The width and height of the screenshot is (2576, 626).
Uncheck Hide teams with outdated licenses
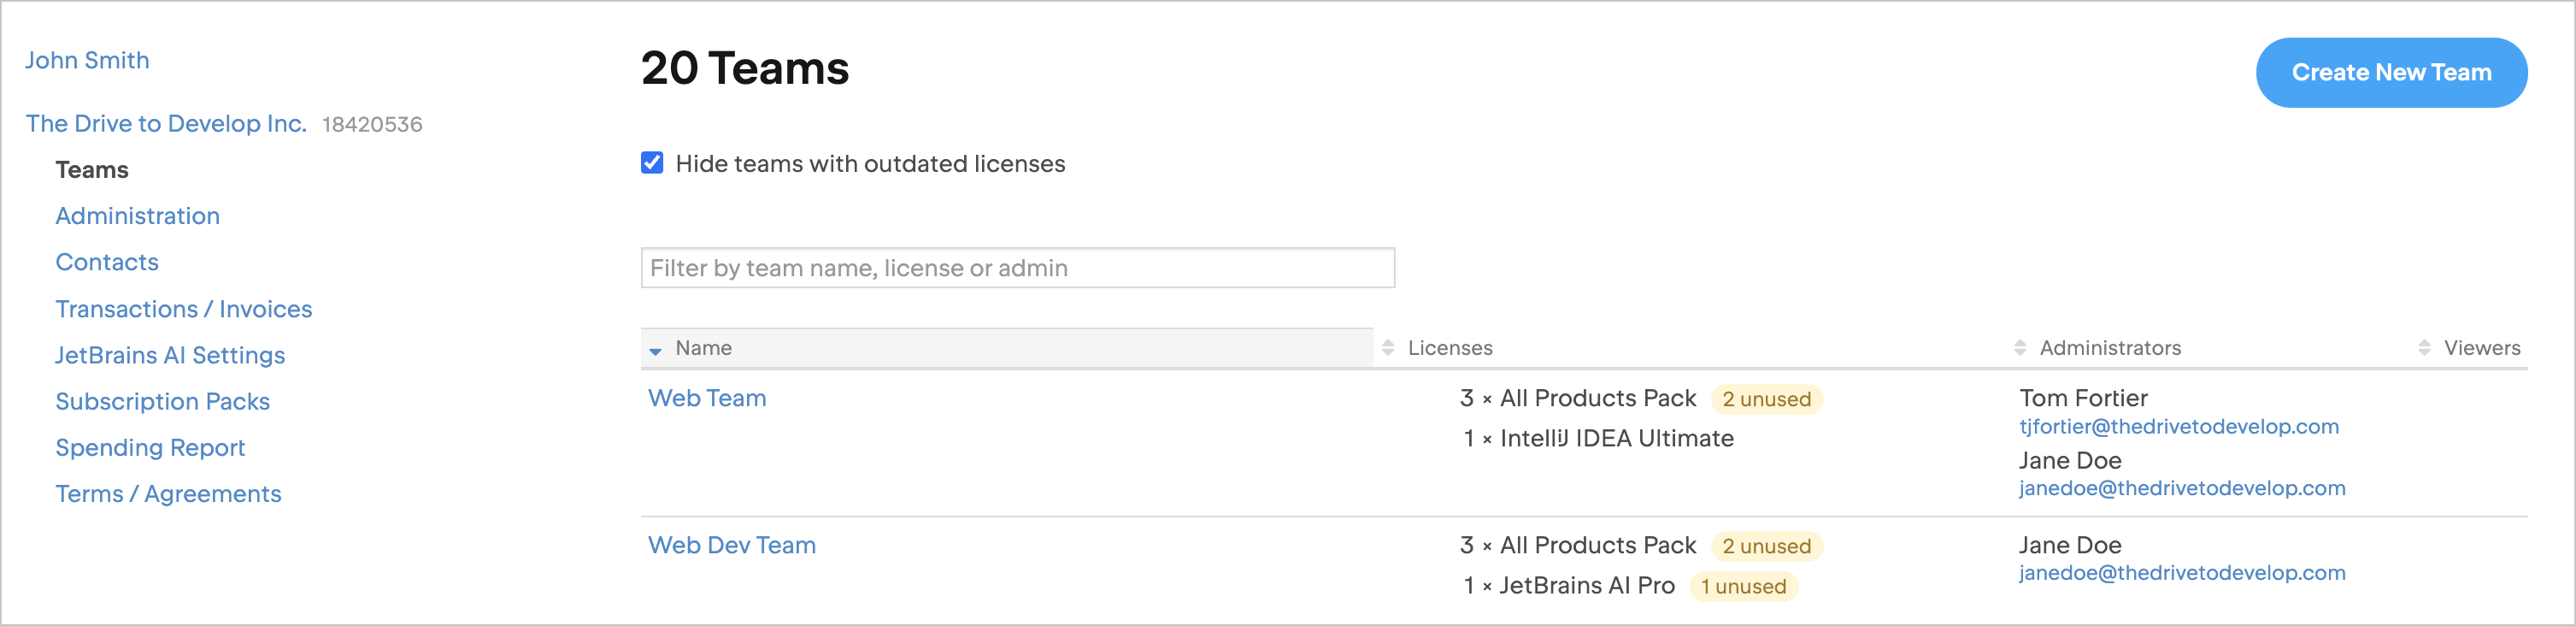point(652,163)
